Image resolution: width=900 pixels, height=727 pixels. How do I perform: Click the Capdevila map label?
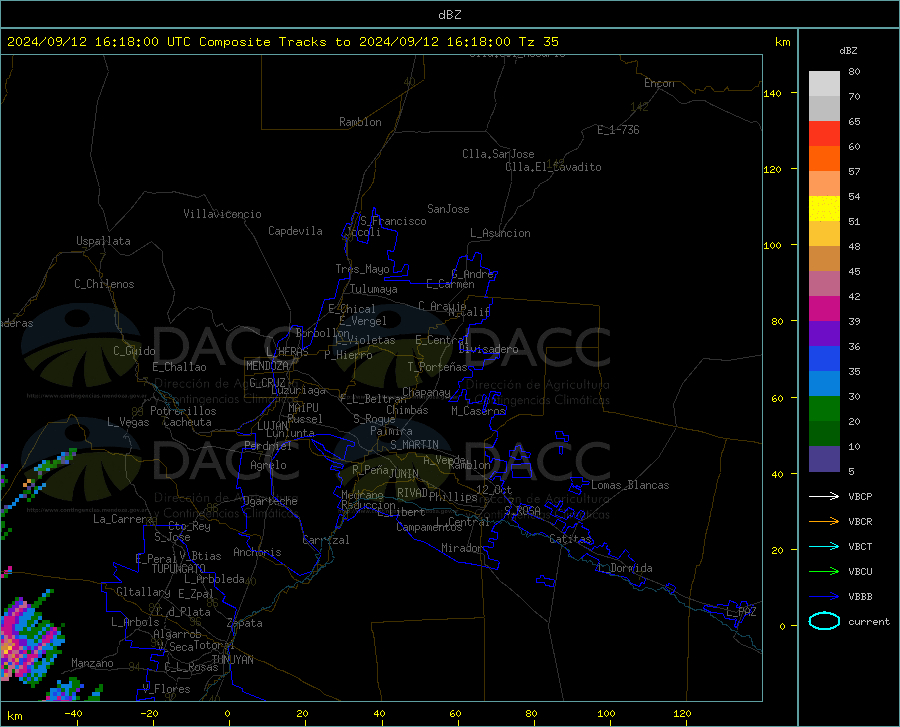pos(295,231)
